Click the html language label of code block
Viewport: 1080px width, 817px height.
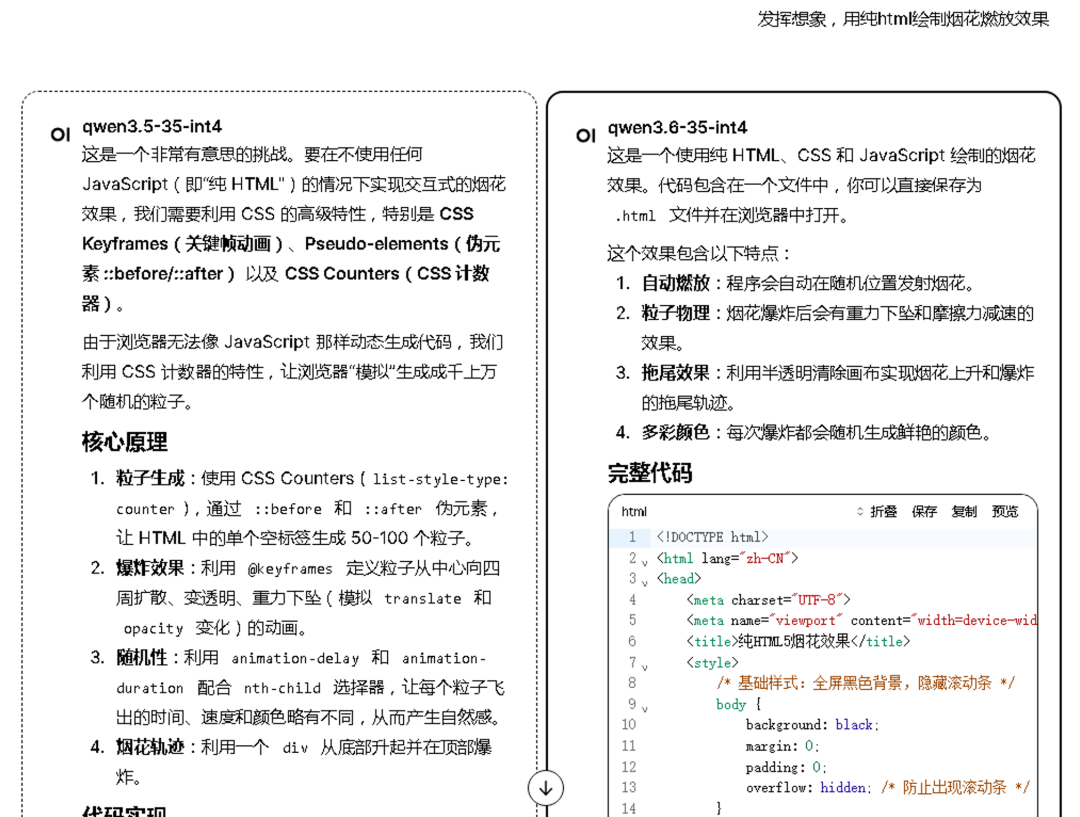tap(634, 511)
